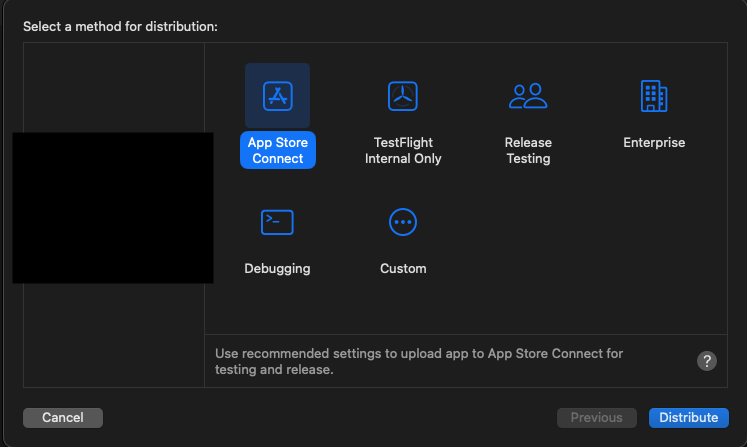This screenshot has width=747, height=447.
Task: Click the disabled Previous button
Action: [596, 417]
